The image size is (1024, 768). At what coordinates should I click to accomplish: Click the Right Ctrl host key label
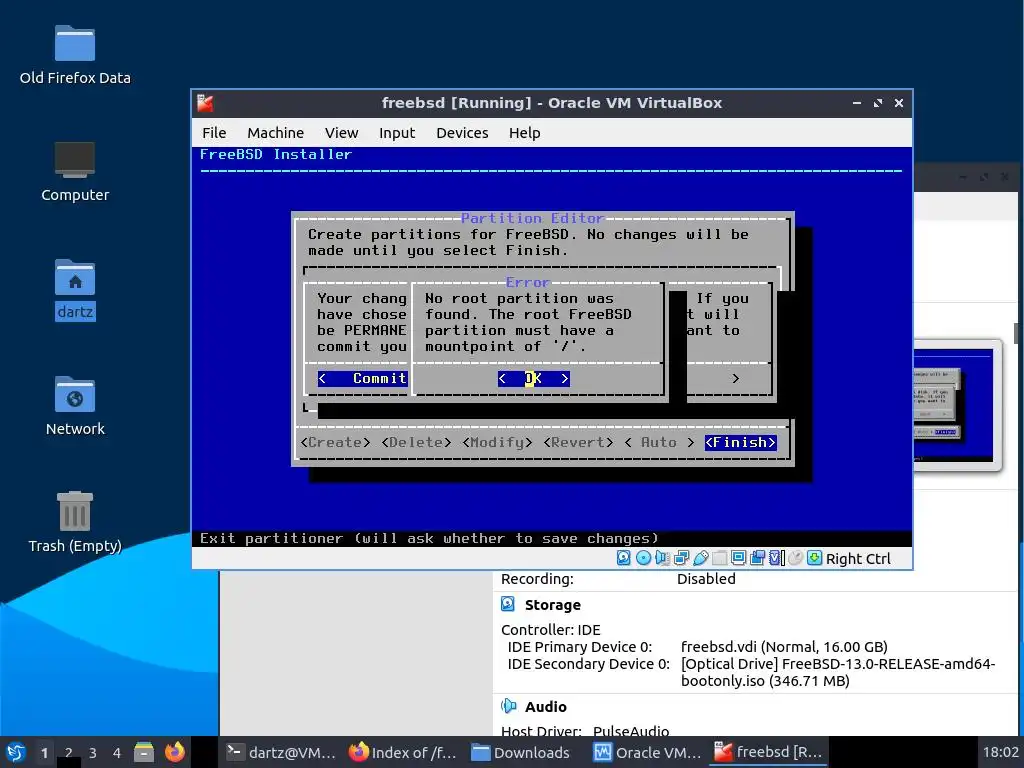click(858, 558)
